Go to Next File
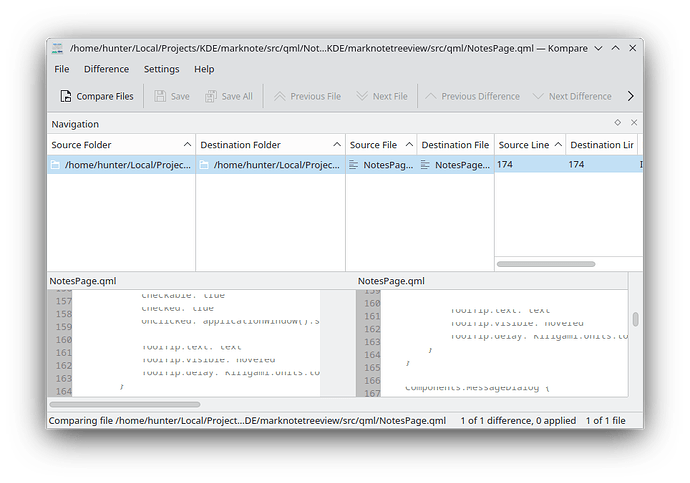Viewport: 690px width, 483px height. pos(382,96)
